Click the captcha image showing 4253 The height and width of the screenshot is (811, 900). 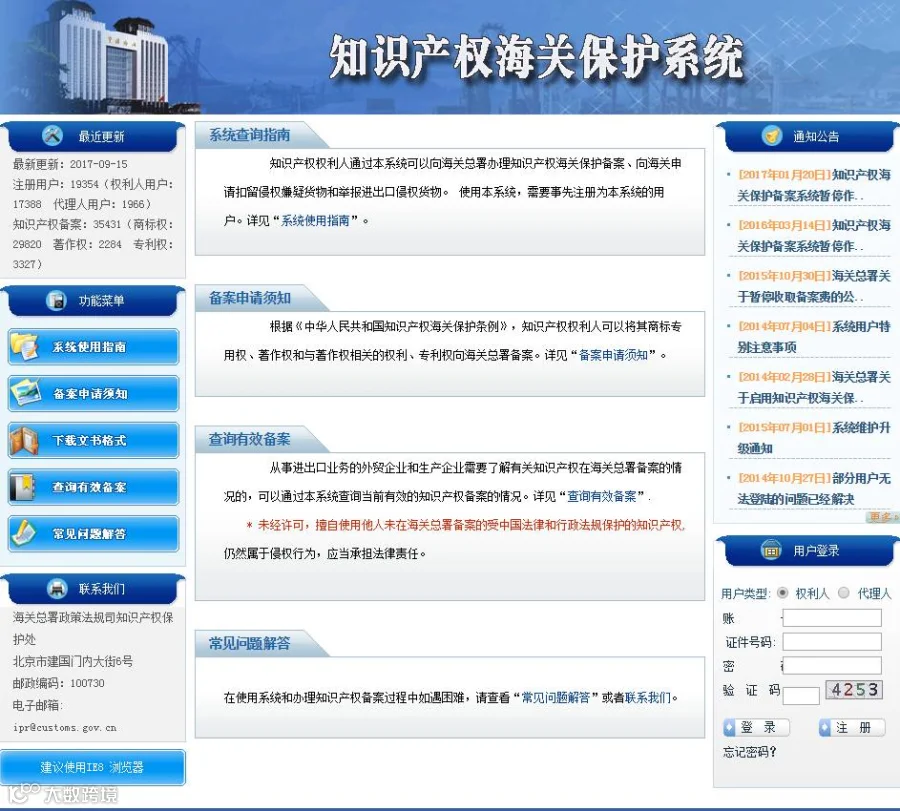pos(854,689)
